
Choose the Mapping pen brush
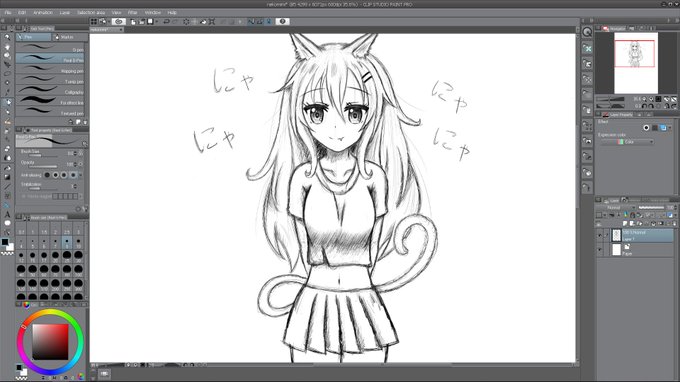[50, 69]
